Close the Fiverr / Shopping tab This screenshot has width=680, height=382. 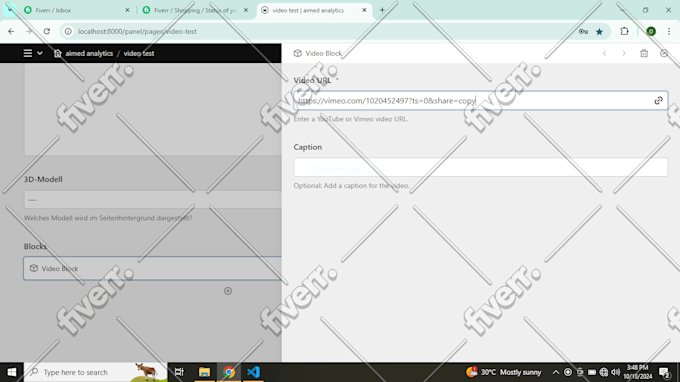[245, 10]
